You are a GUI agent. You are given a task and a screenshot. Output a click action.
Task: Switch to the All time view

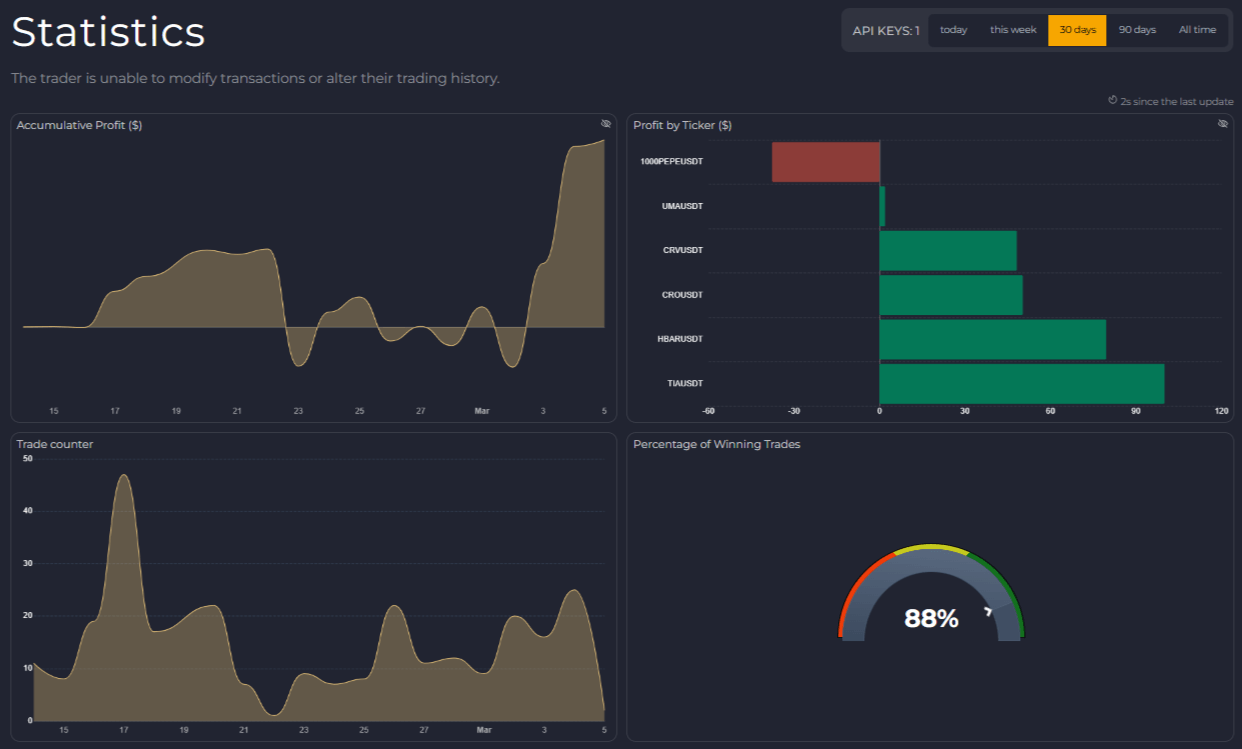pyautogui.click(x=1197, y=29)
